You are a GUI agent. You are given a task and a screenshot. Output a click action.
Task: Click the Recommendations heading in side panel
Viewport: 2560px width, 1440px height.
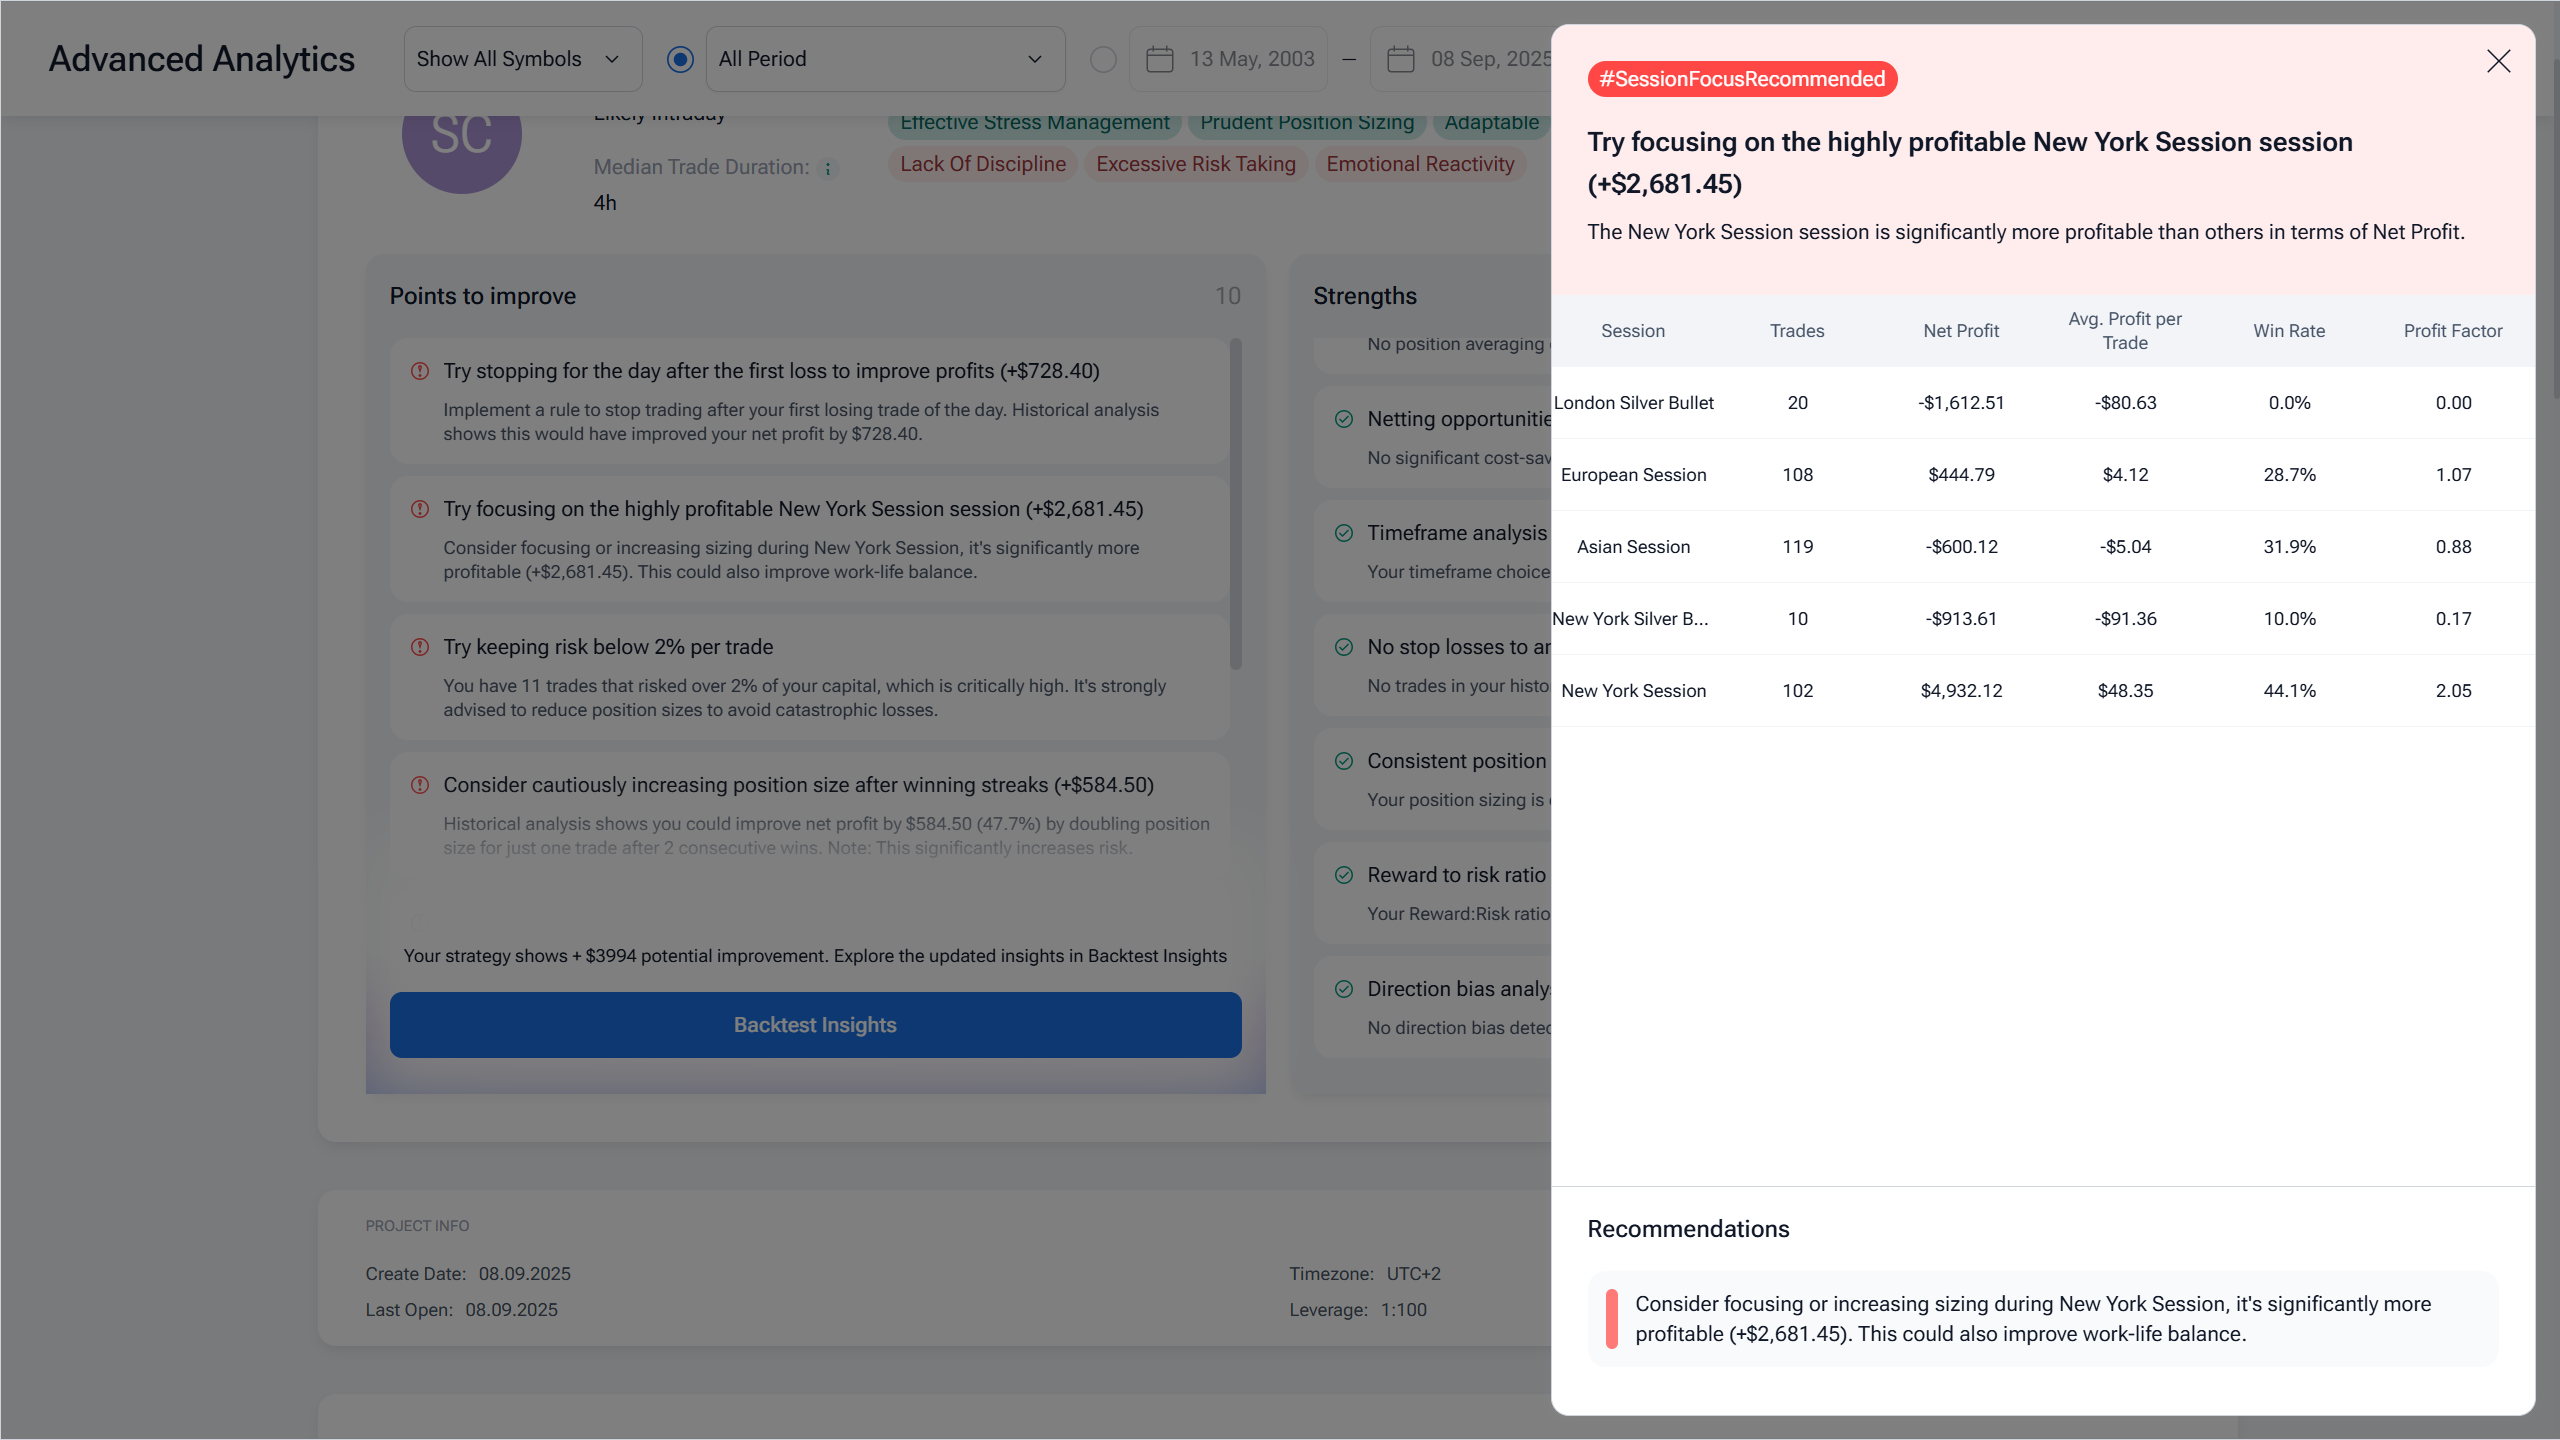point(1688,1229)
